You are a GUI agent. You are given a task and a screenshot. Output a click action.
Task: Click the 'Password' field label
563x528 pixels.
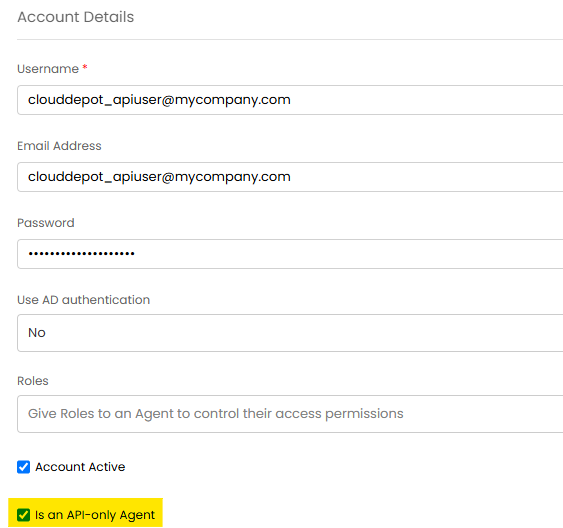click(x=46, y=223)
